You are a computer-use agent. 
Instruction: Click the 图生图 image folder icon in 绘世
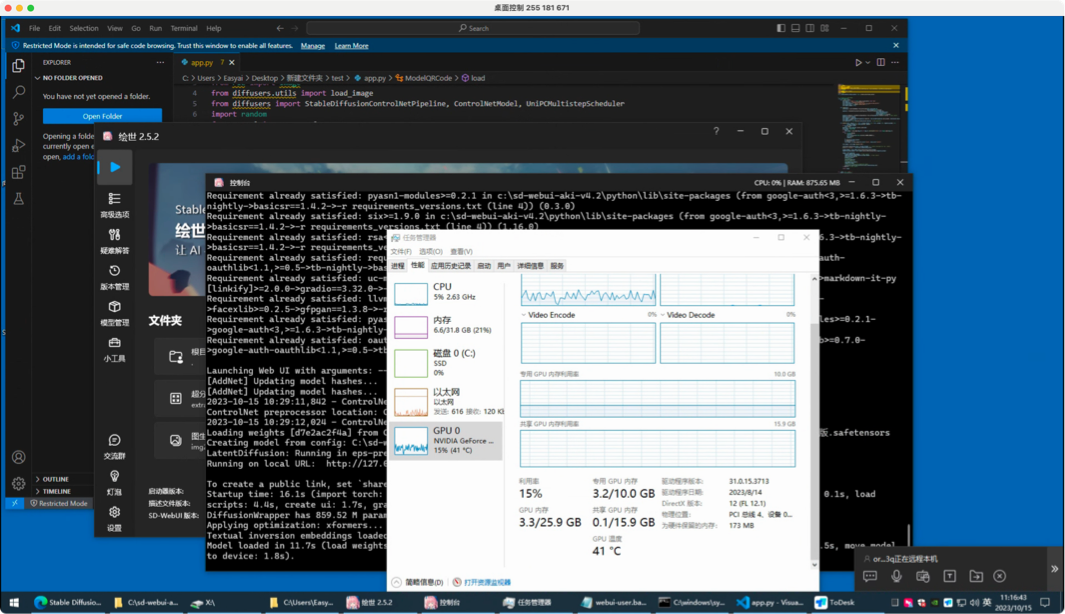tap(176, 440)
